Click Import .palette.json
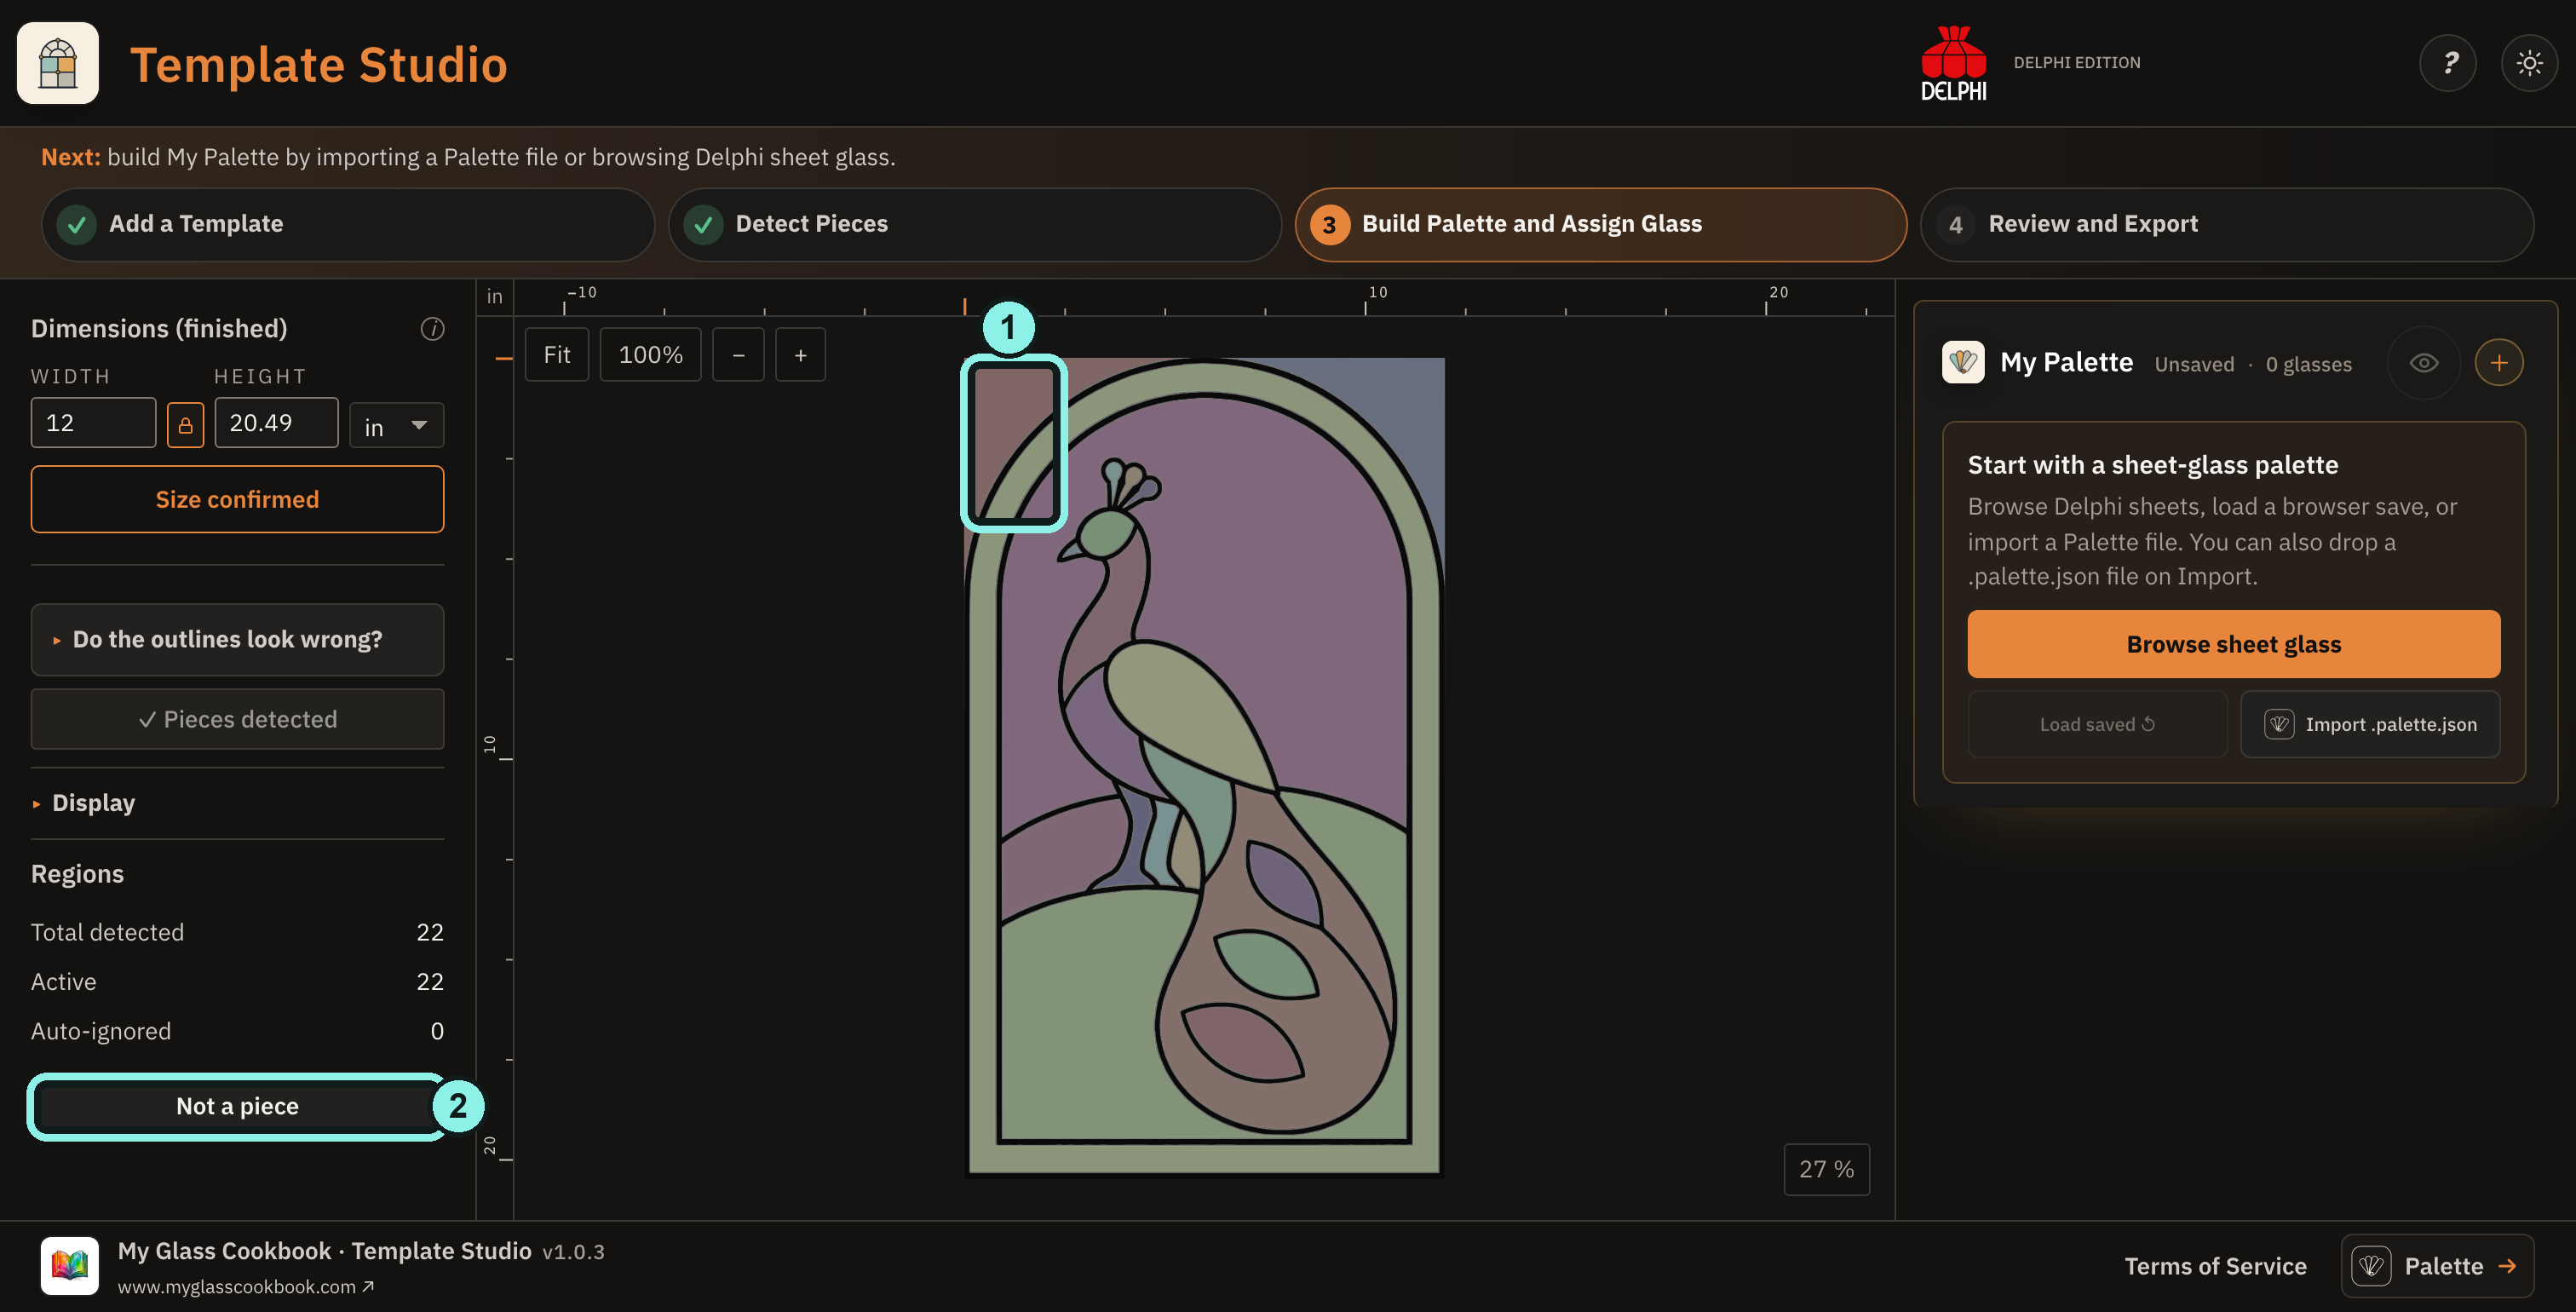 2370,724
